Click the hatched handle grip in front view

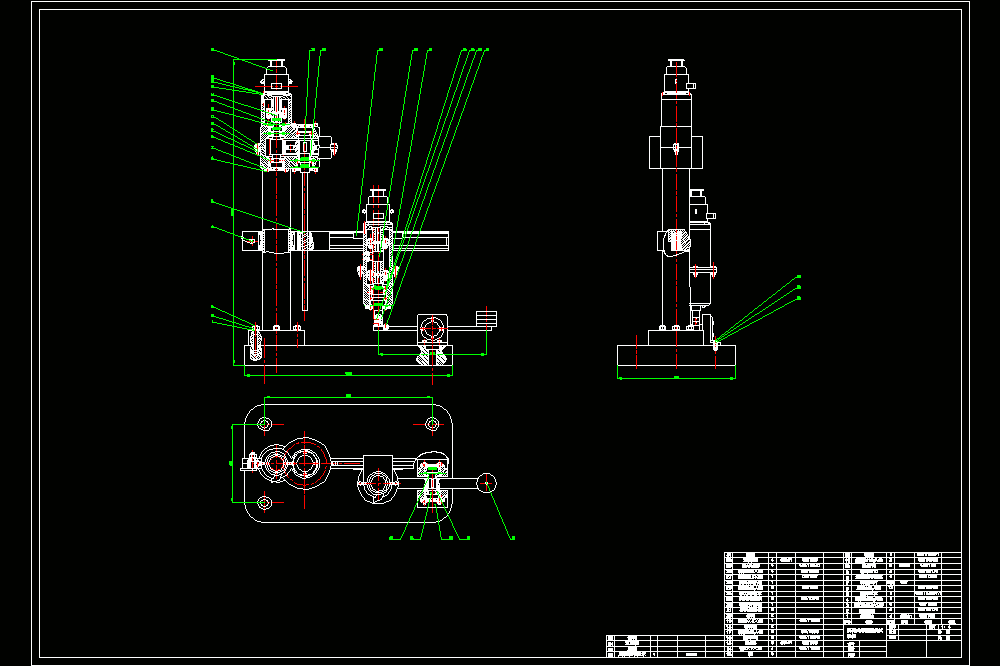(486, 318)
